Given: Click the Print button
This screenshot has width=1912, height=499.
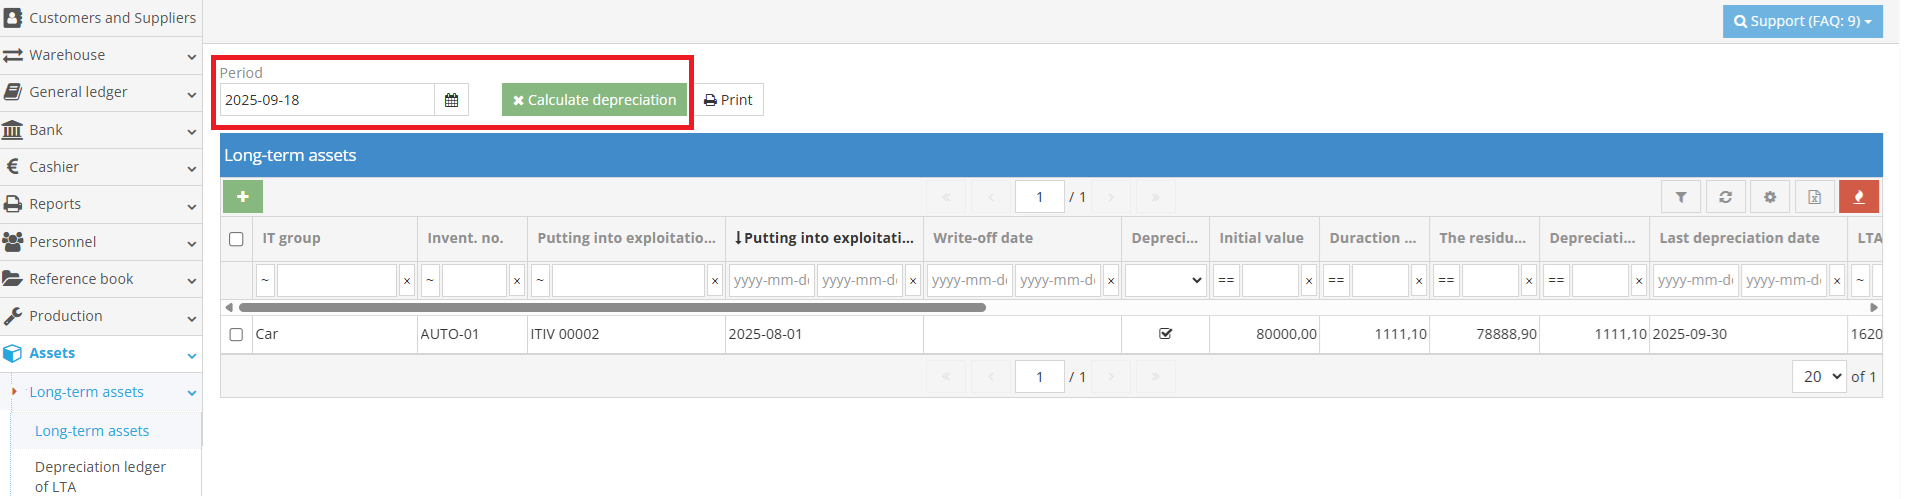Looking at the screenshot, I should 728,100.
